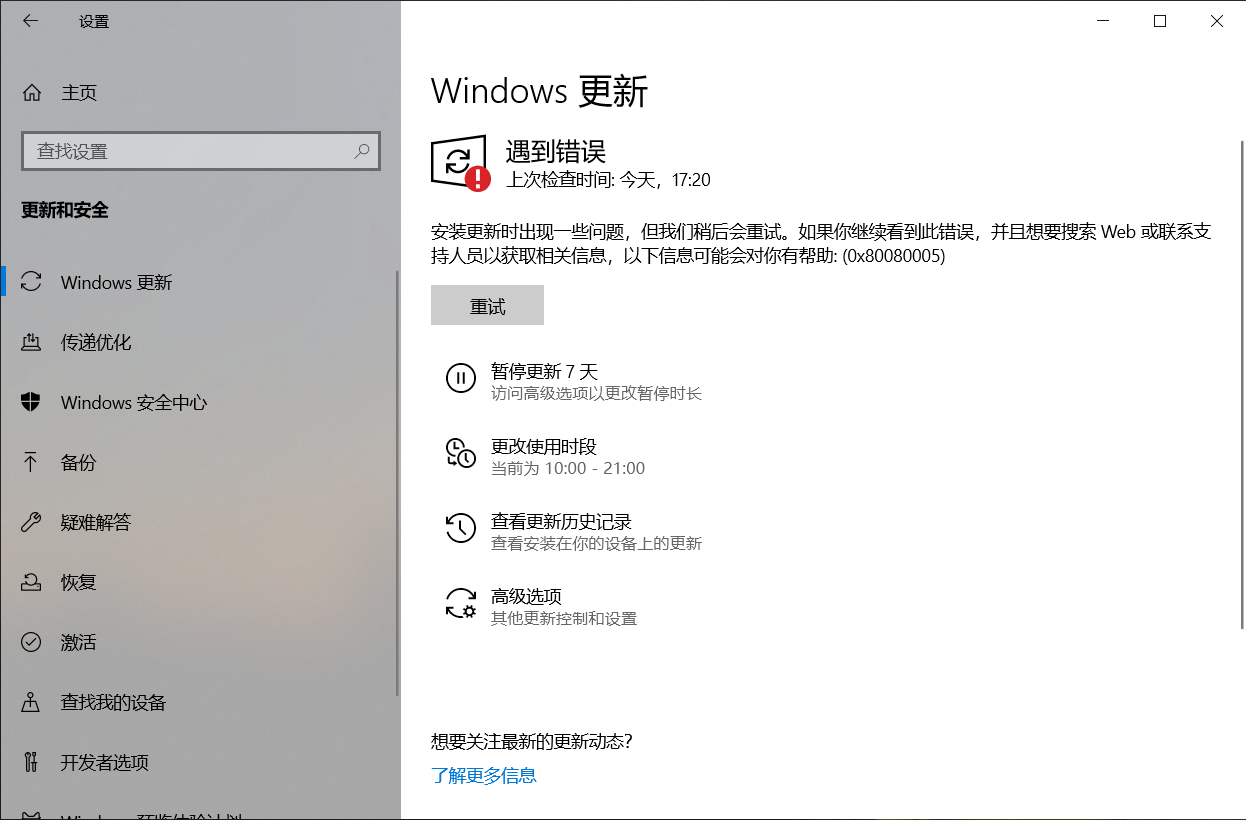The width and height of the screenshot is (1246, 820).
Task: Open 恢复 settings page
Action: coord(200,582)
